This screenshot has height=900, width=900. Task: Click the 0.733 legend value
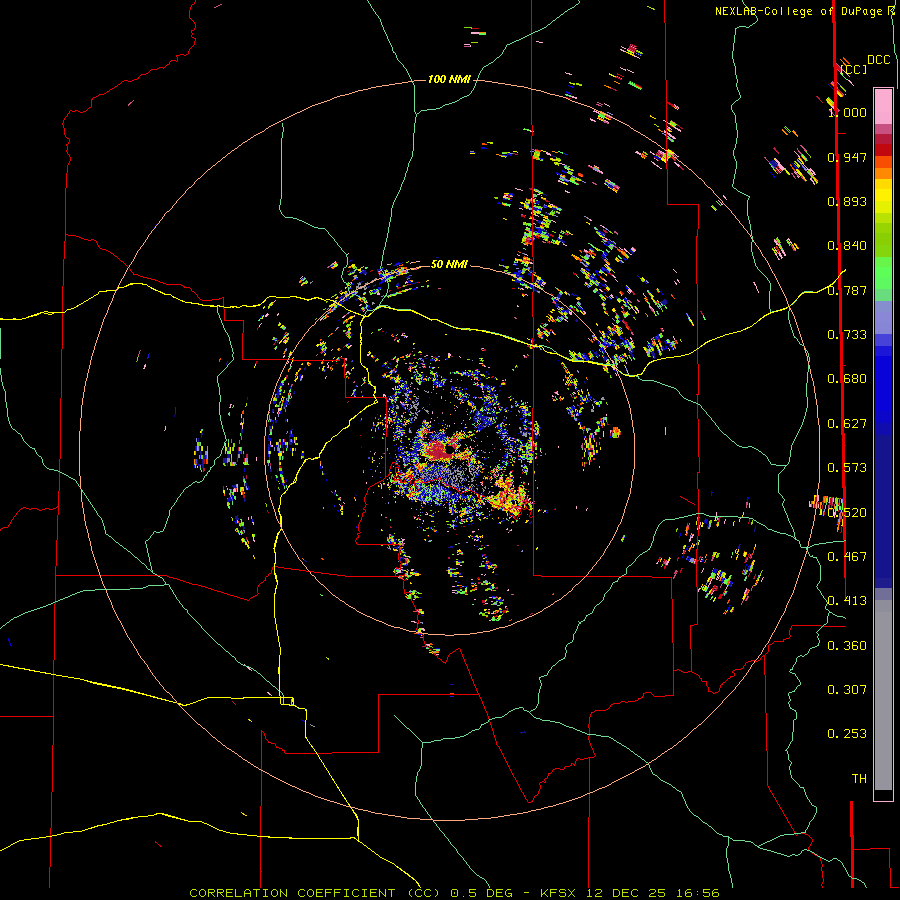click(847, 334)
